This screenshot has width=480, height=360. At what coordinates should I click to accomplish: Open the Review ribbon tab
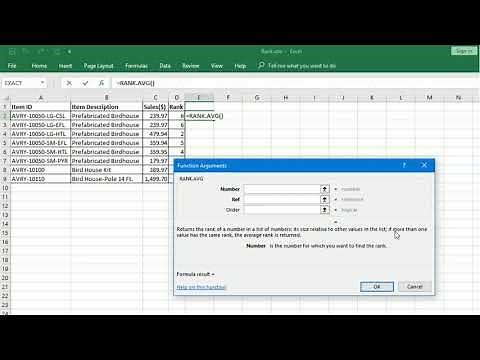190,66
